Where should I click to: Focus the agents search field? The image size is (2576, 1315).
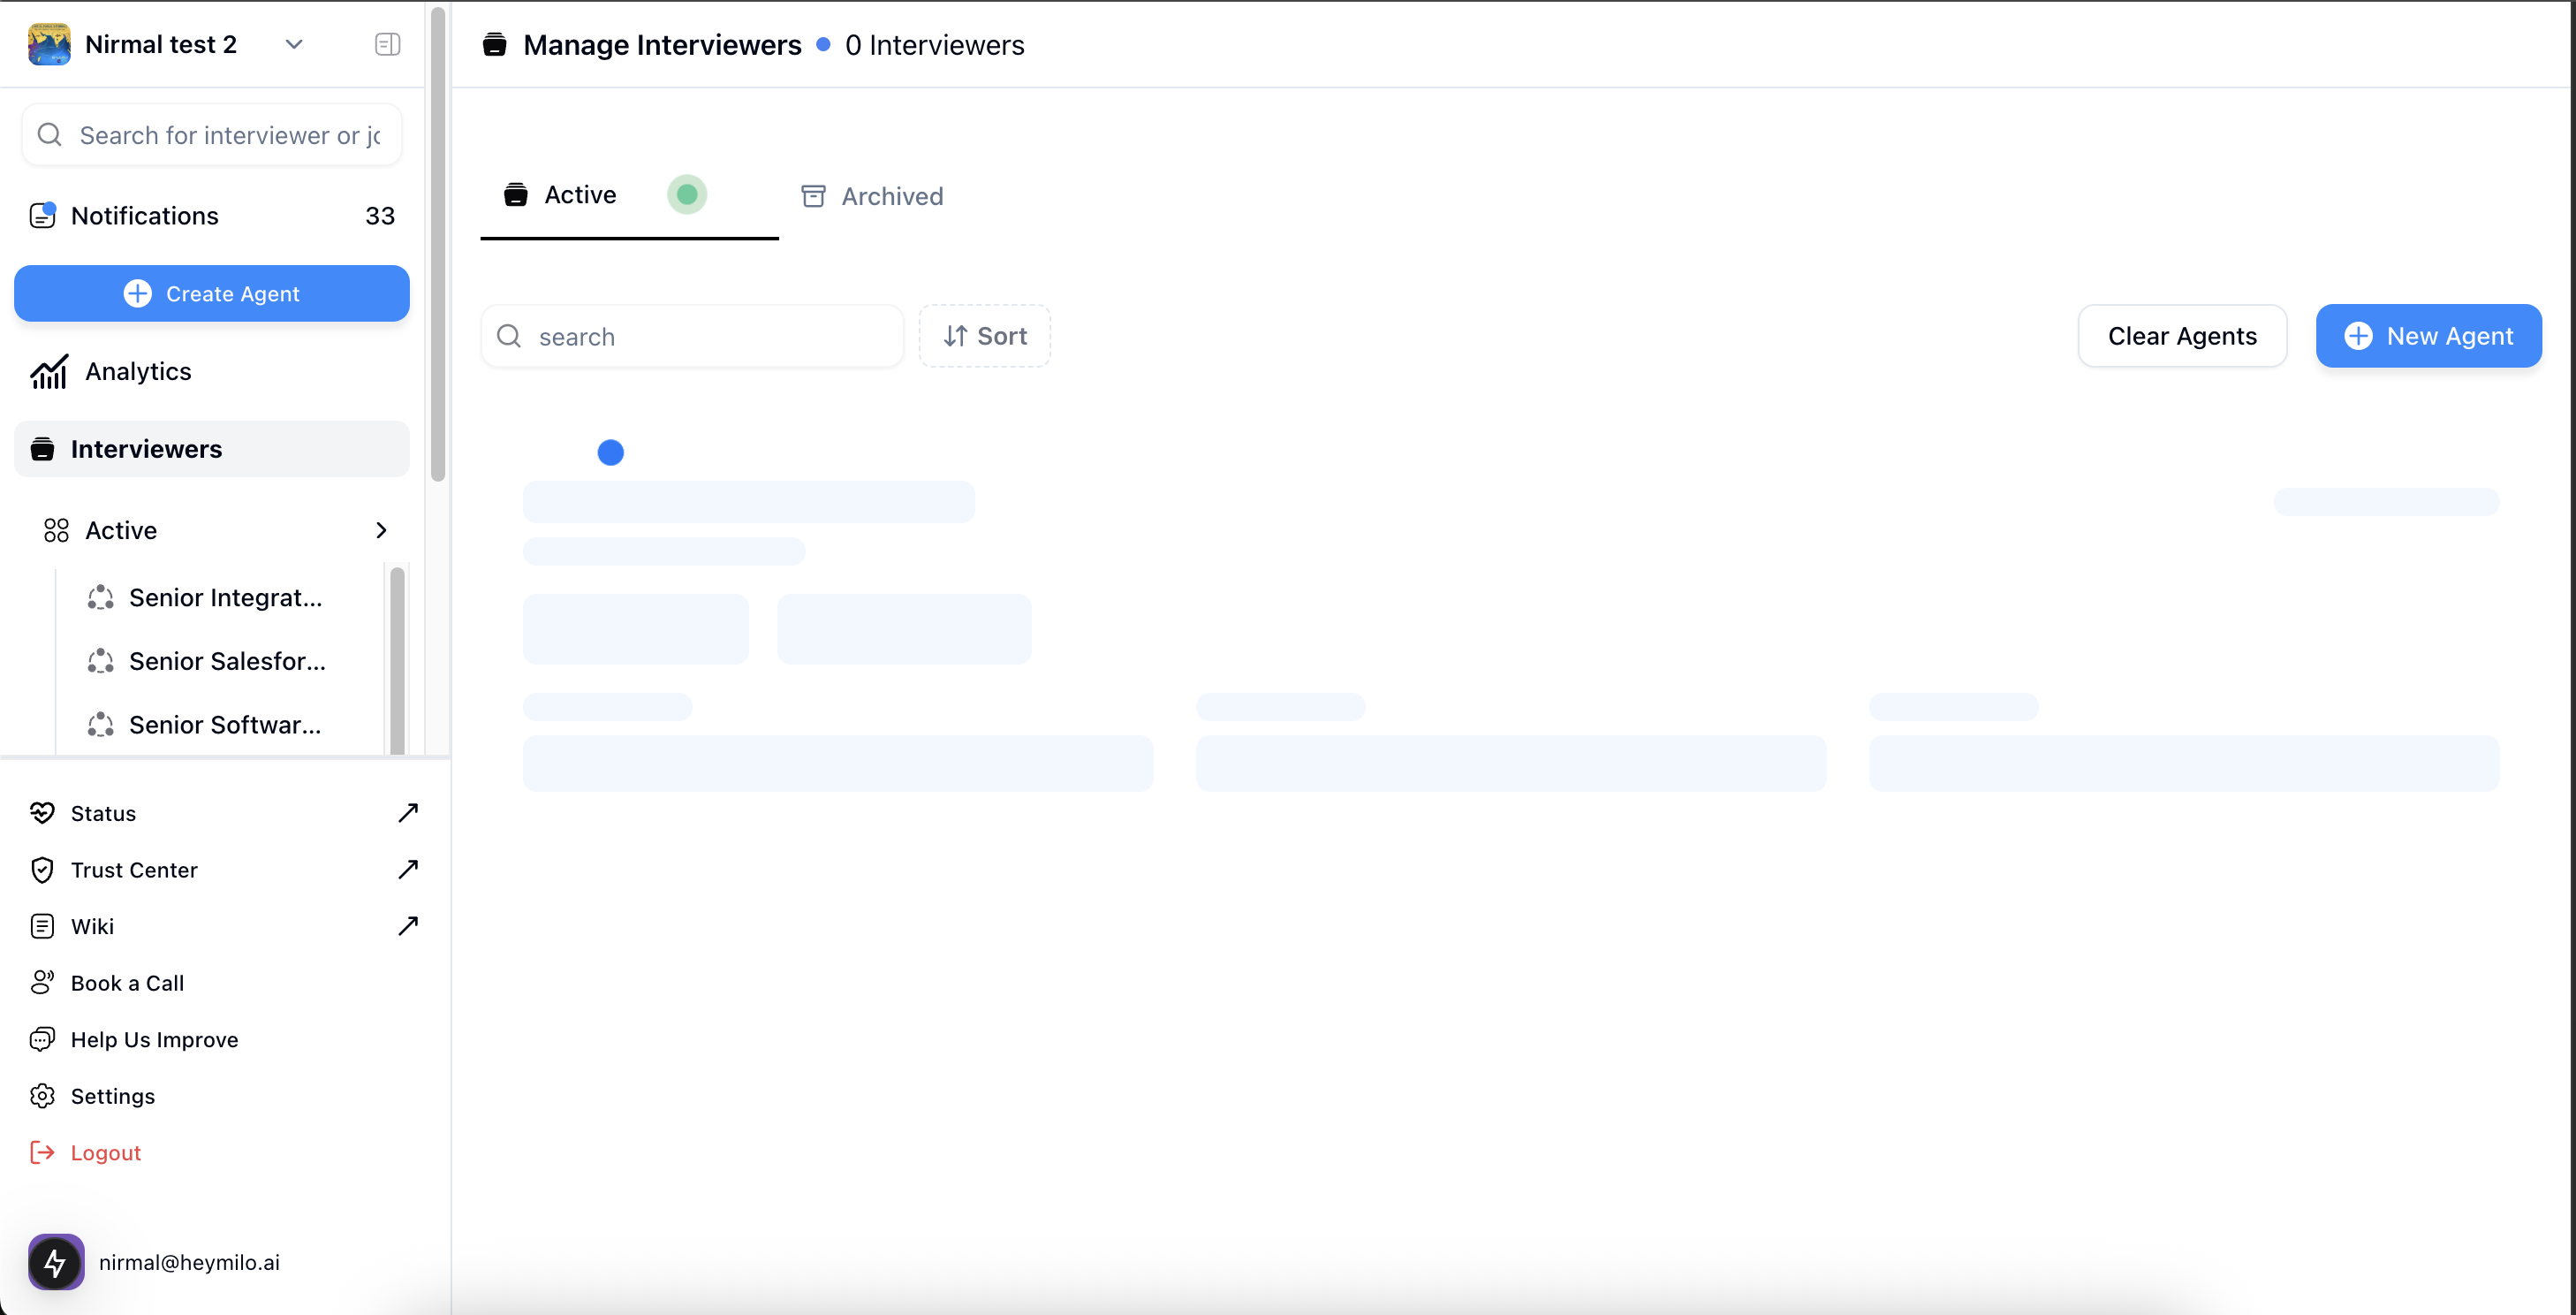[x=710, y=337]
